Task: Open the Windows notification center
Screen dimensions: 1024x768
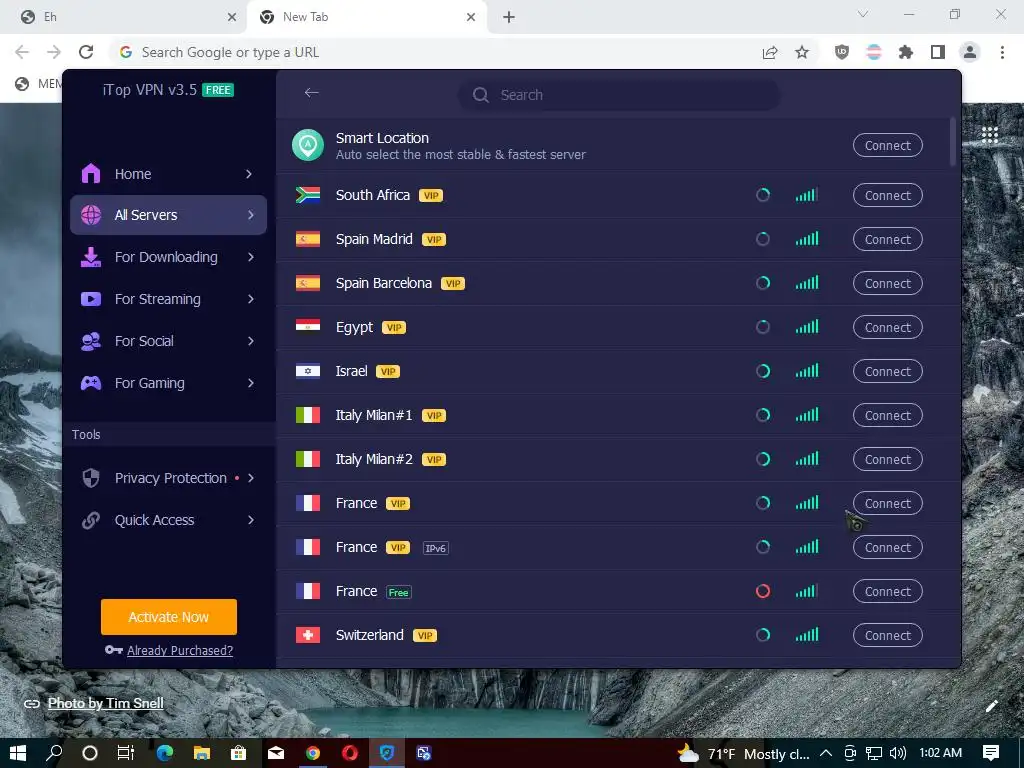Action: [991, 753]
